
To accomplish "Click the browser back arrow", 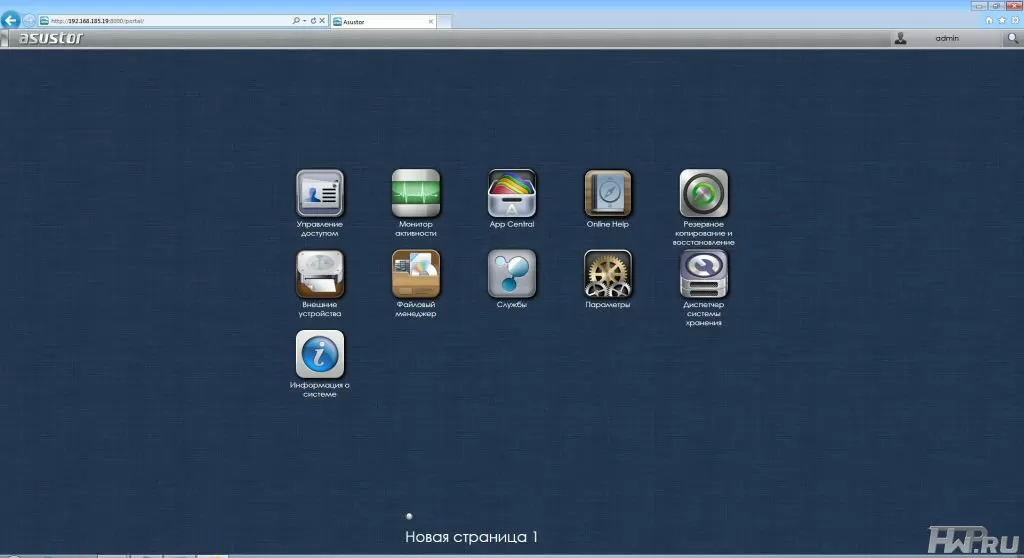I will 10,20.
